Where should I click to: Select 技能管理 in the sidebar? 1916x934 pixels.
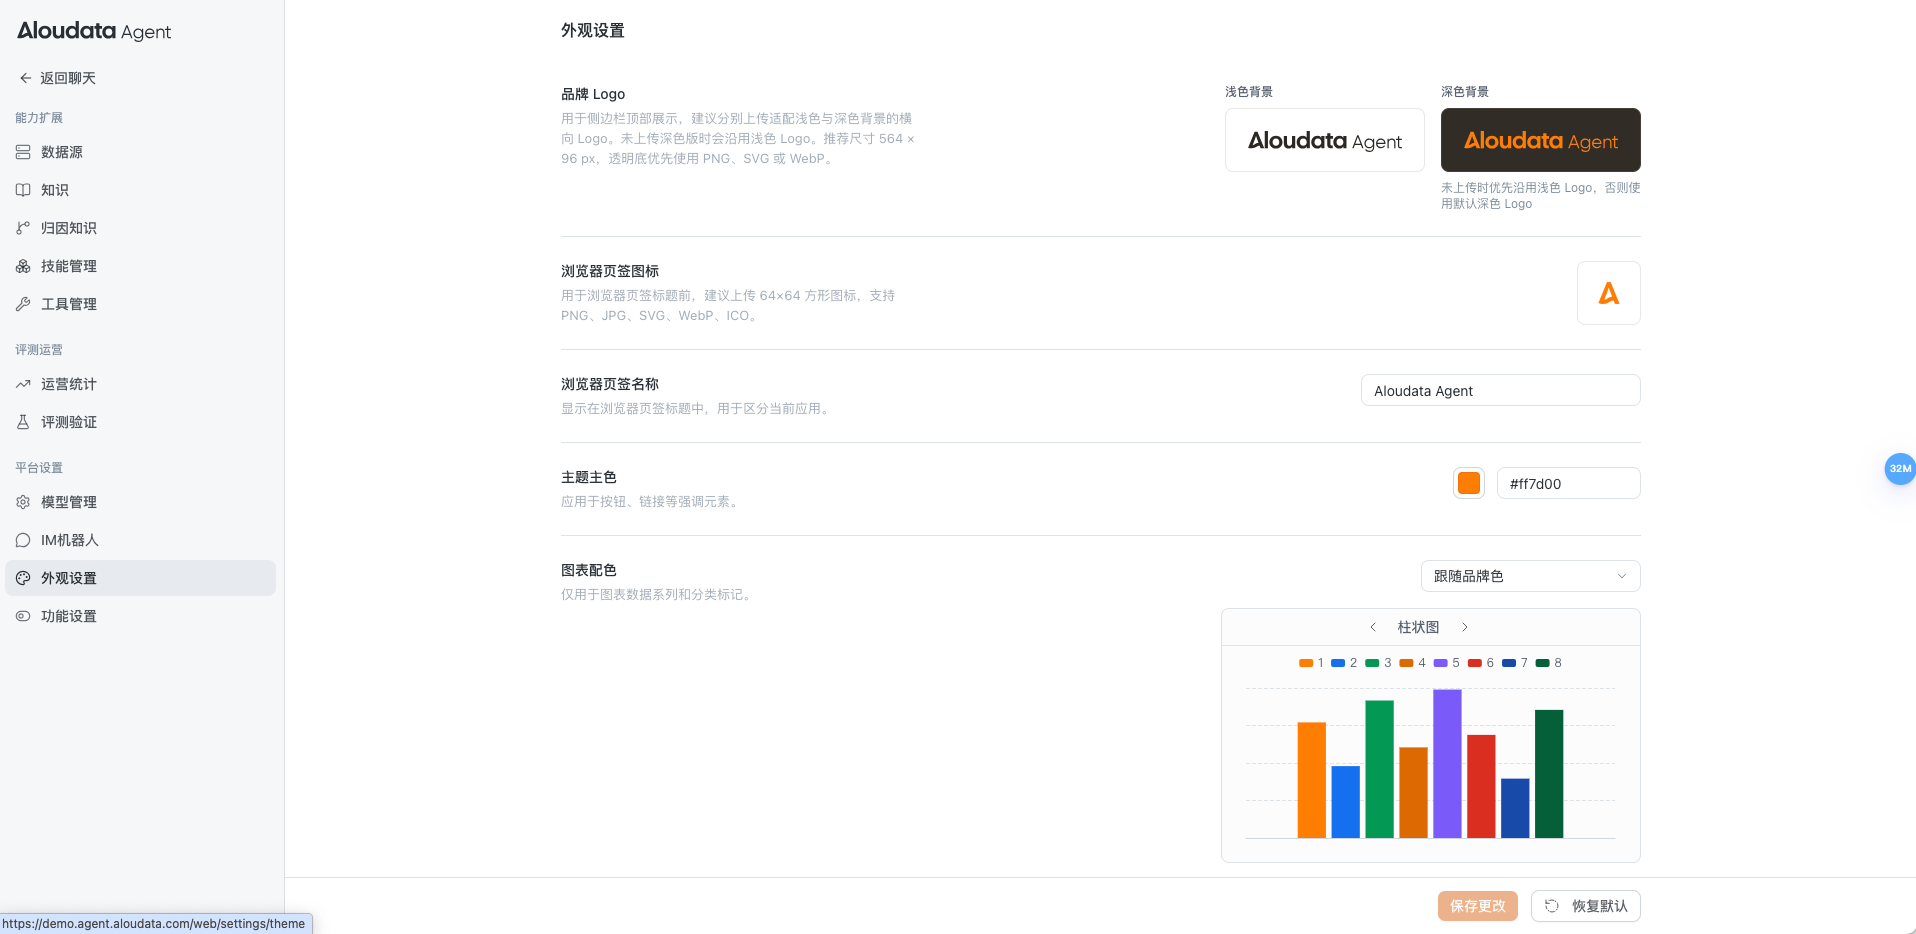(x=140, y=266)
